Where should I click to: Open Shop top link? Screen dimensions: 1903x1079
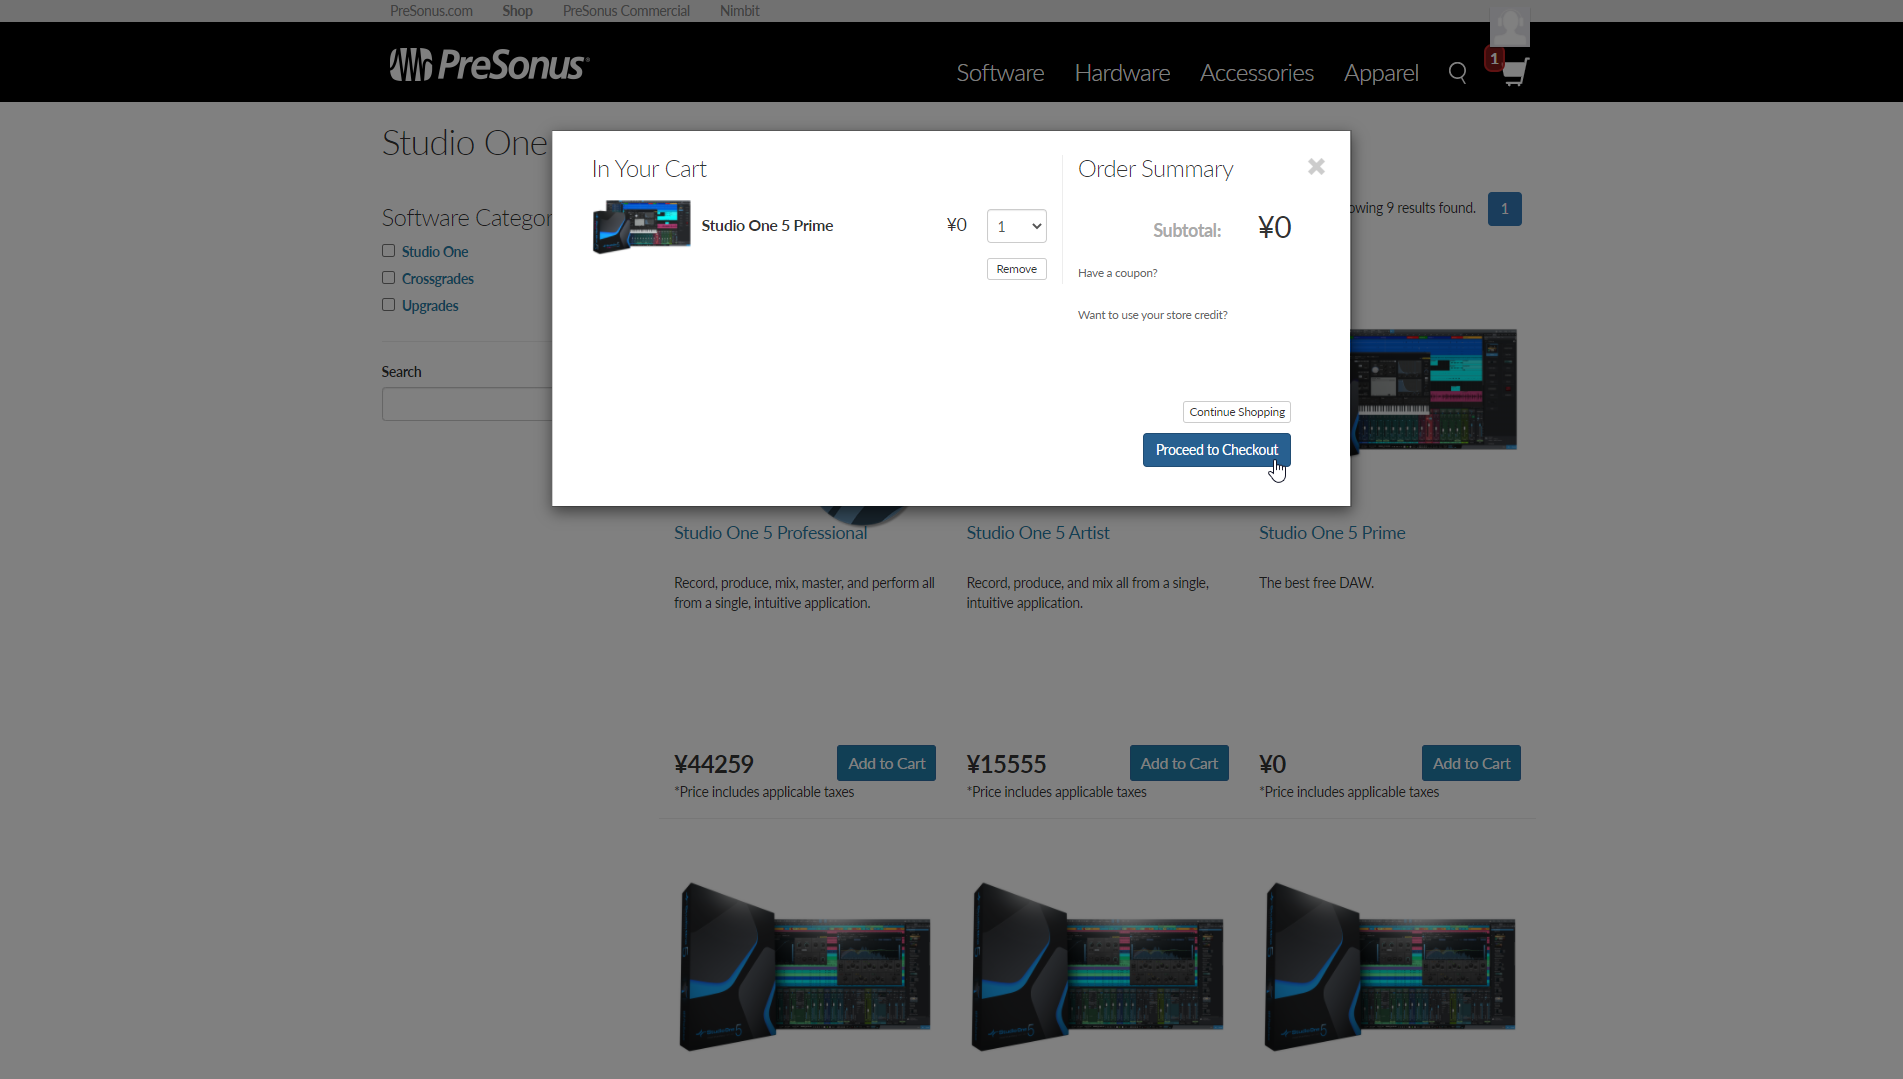(517, 11)
